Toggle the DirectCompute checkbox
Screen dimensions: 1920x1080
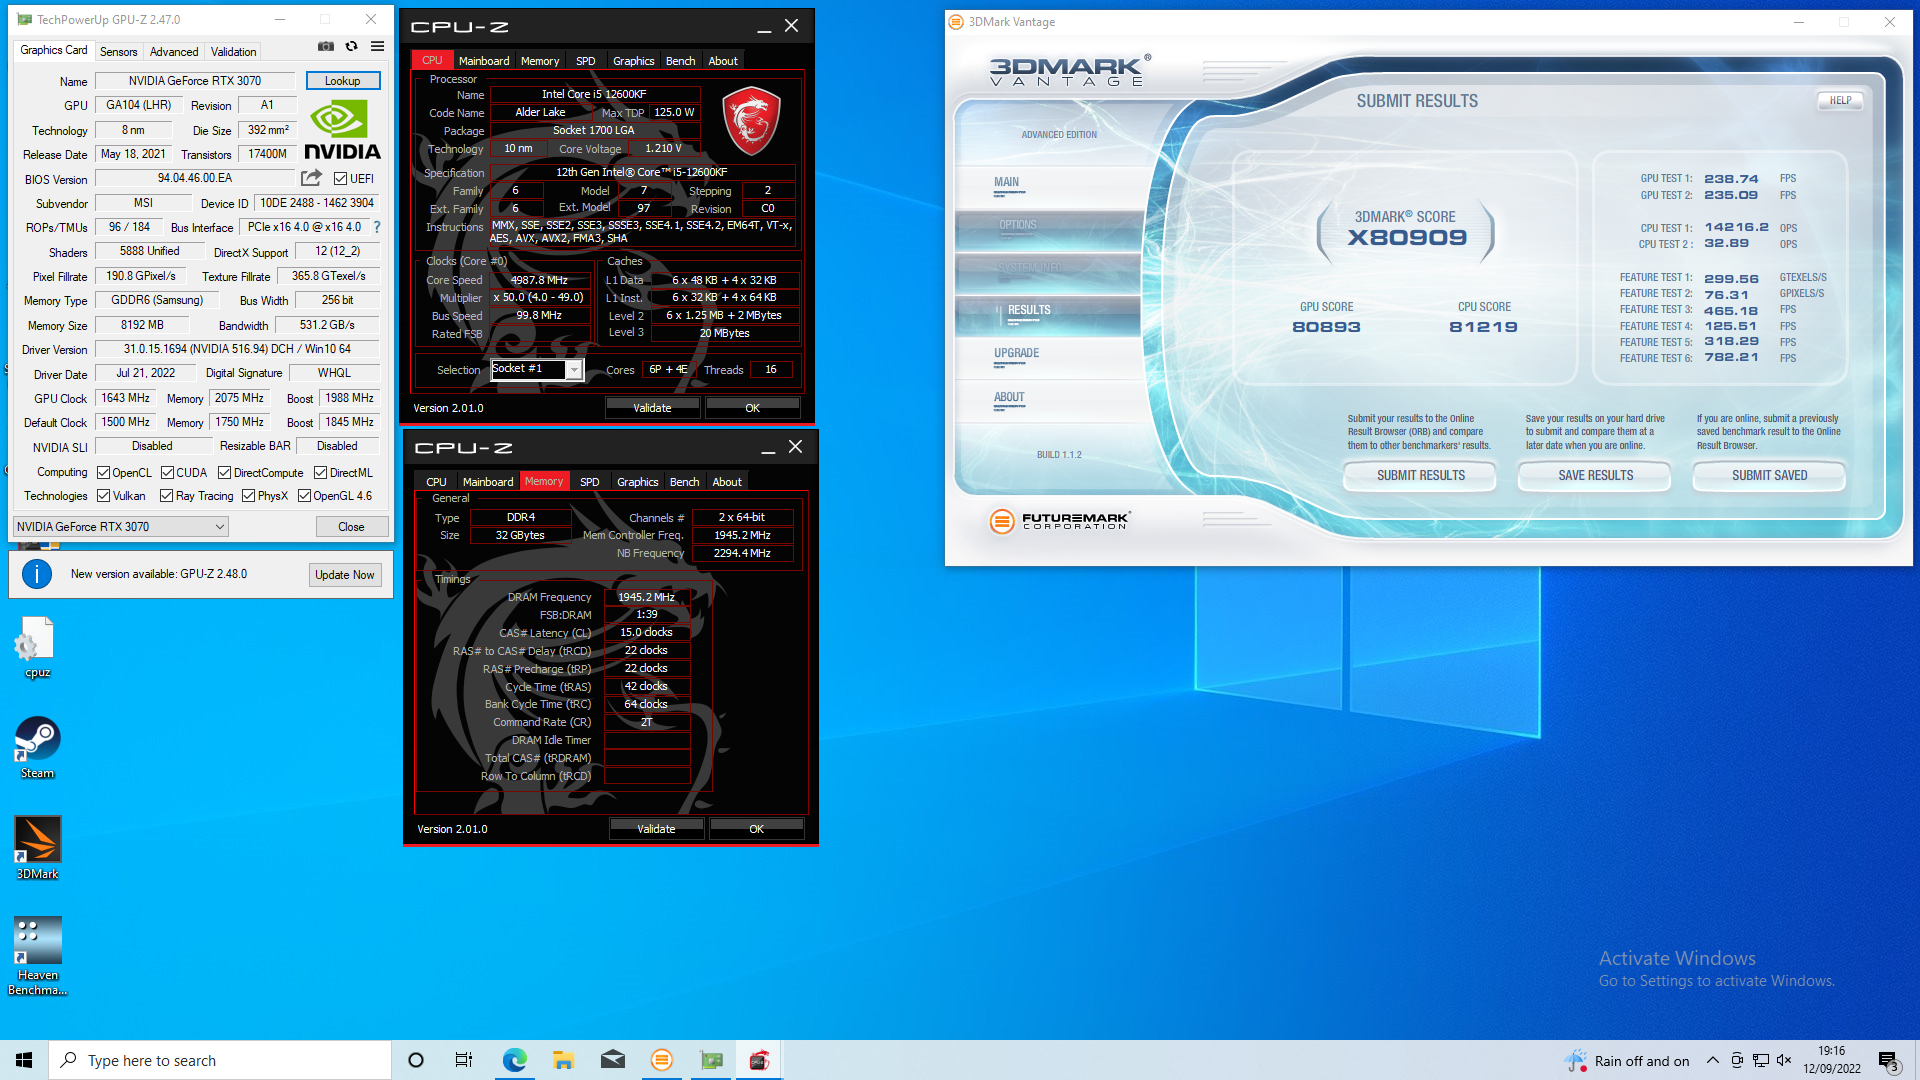pos(224,472)
